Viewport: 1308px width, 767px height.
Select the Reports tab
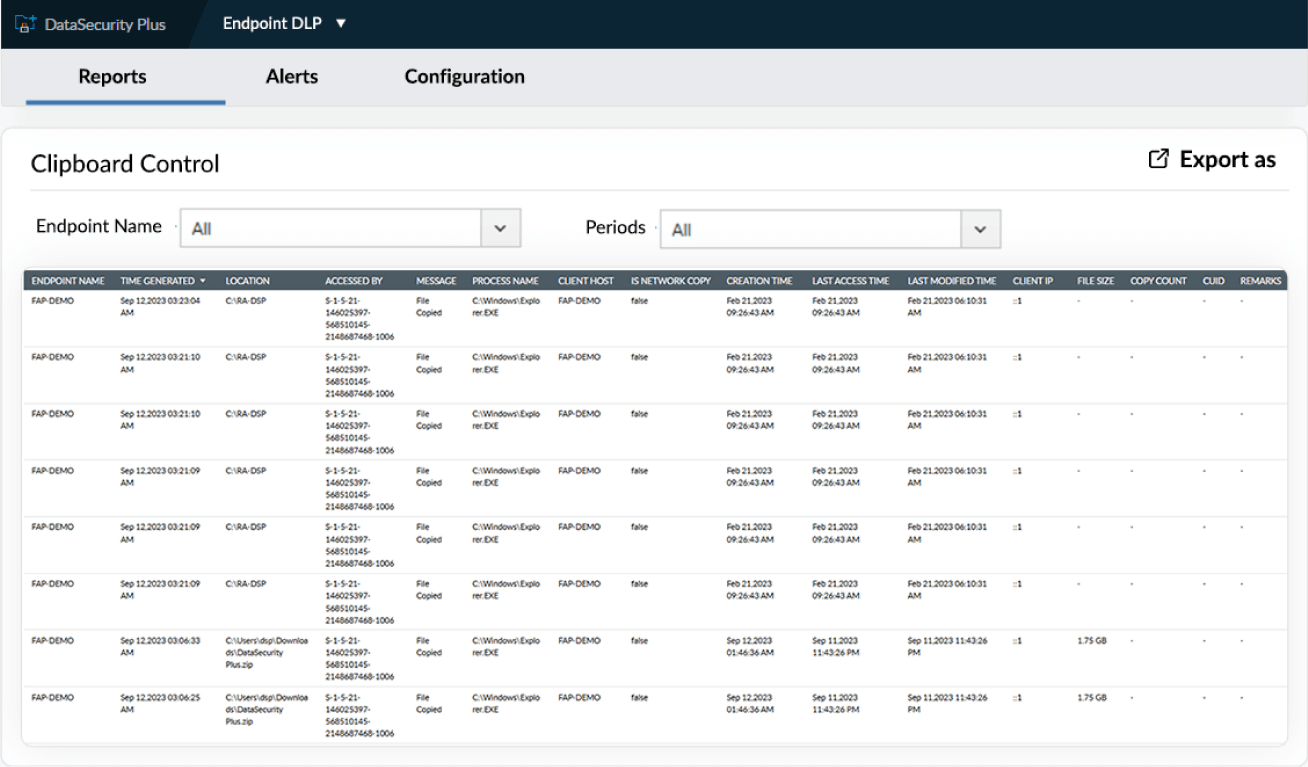click(112, 76)
